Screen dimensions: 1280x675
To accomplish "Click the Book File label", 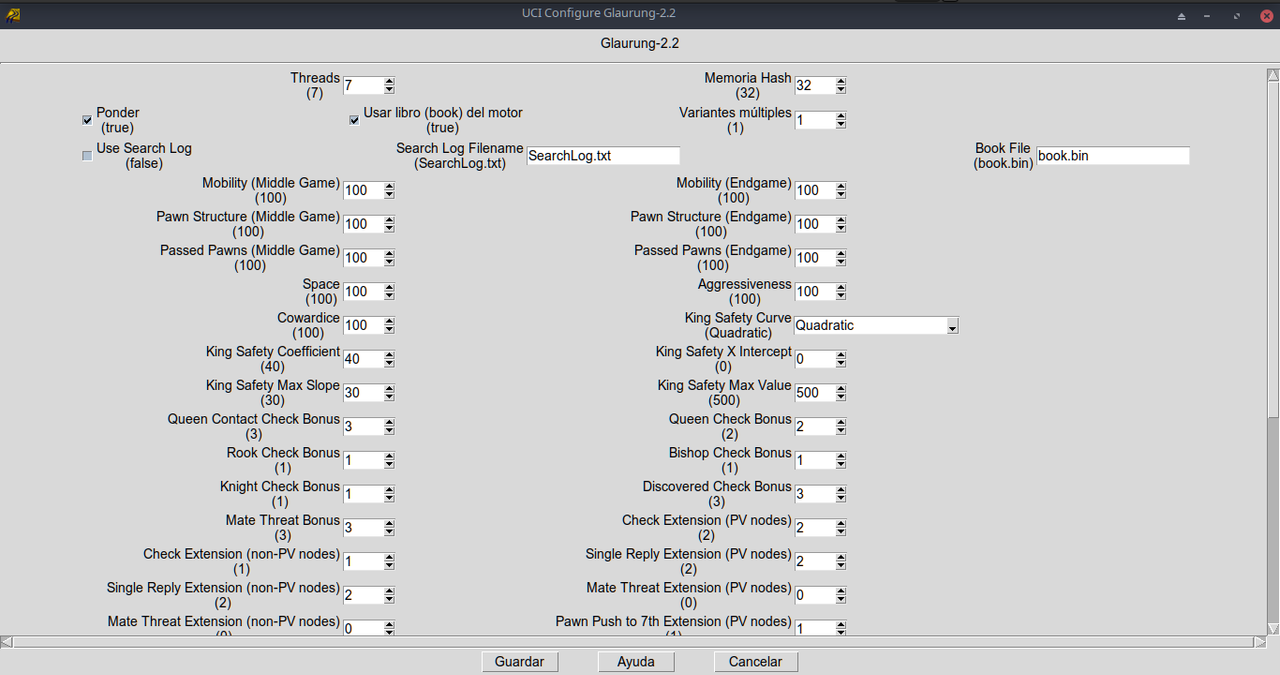I will tap(1003, 155).
